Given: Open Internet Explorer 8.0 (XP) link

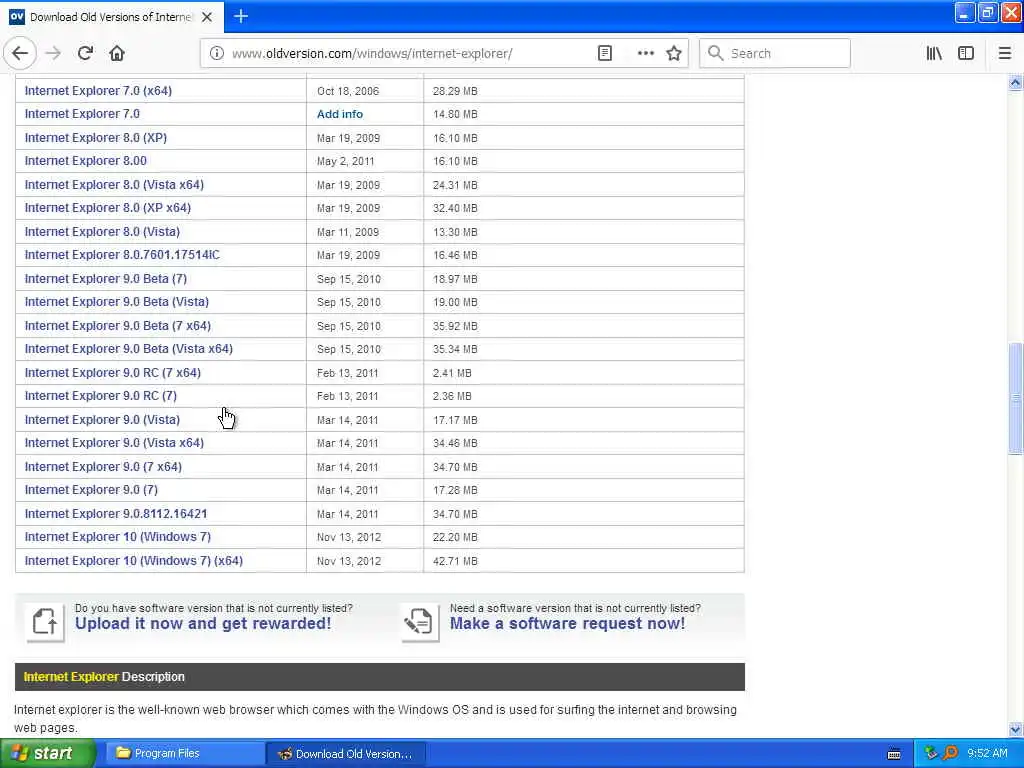Looking at the screenshot, I should 95,138.
